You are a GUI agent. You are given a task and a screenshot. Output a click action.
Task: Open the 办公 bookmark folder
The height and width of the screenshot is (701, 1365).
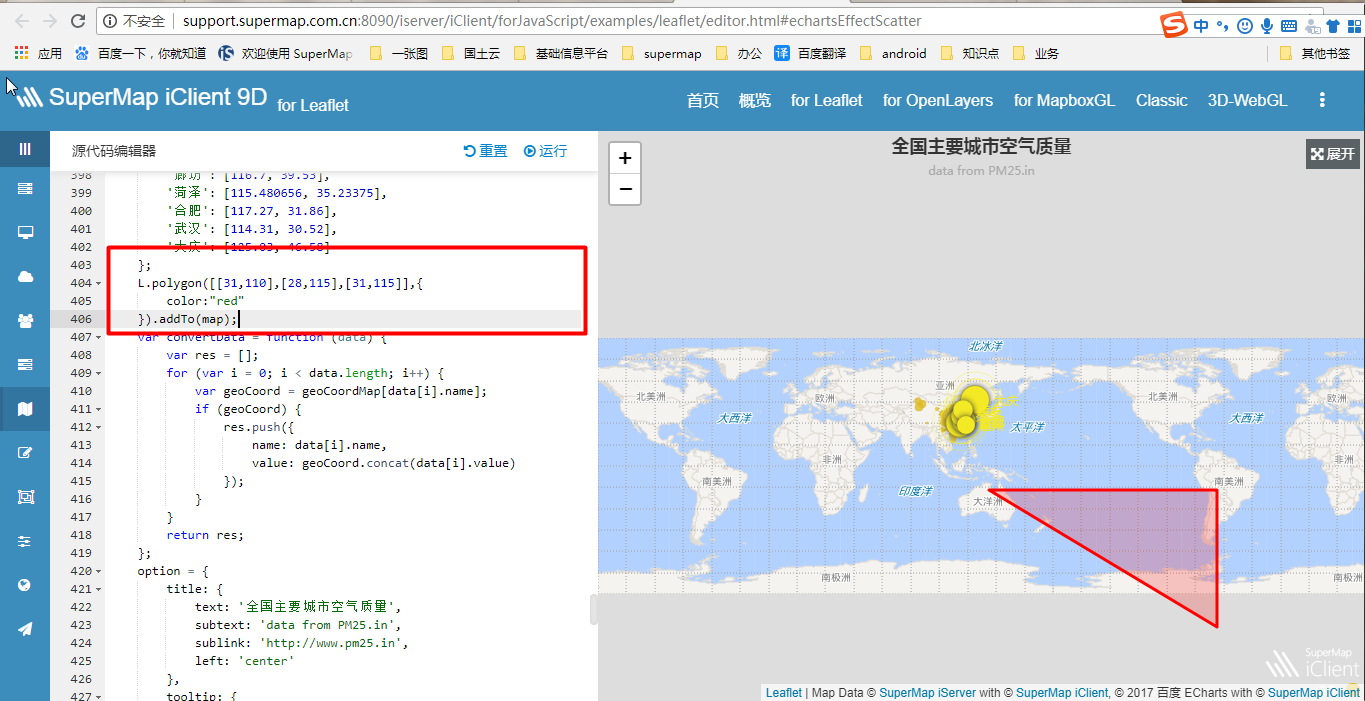pos(739,53)
